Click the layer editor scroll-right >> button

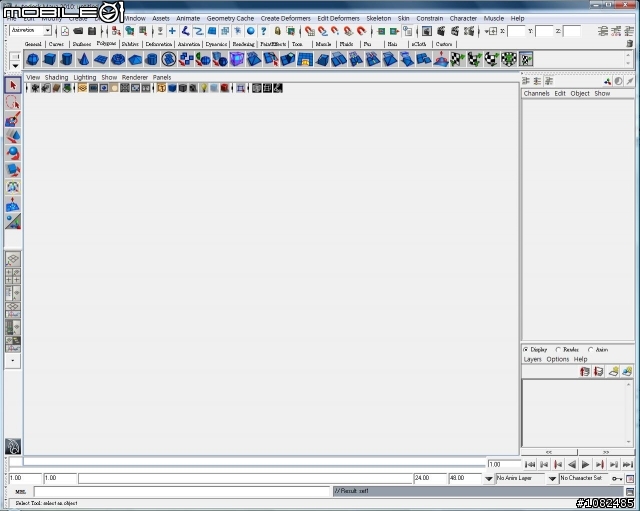(x=606, y=452)
